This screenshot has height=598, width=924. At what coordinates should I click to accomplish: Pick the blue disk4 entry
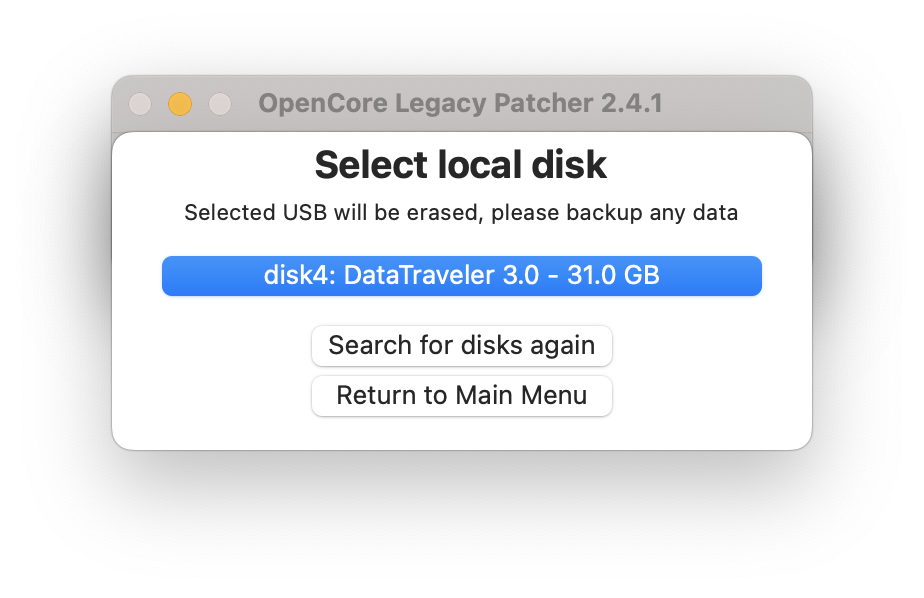tap(461, 276)
